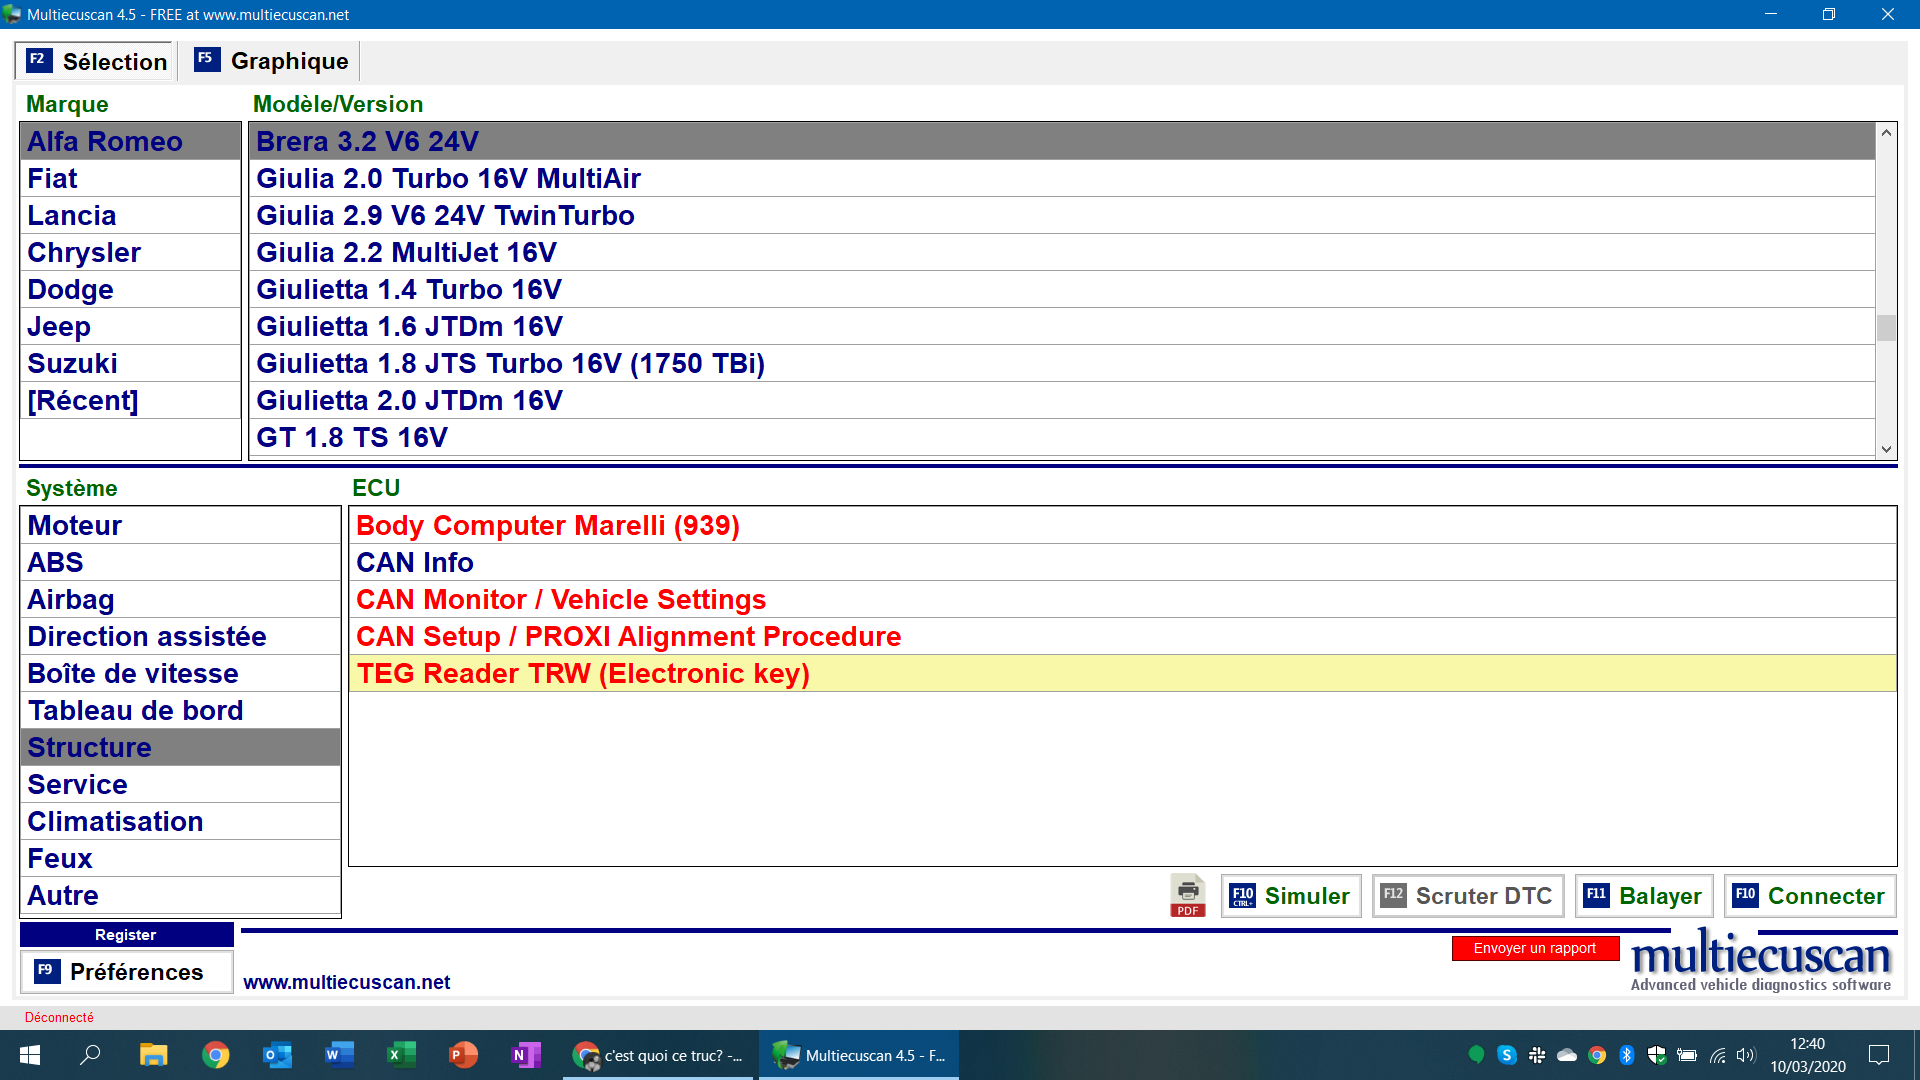
Task: Open the www.multiecuscan.net link
Action: point(346,982)
